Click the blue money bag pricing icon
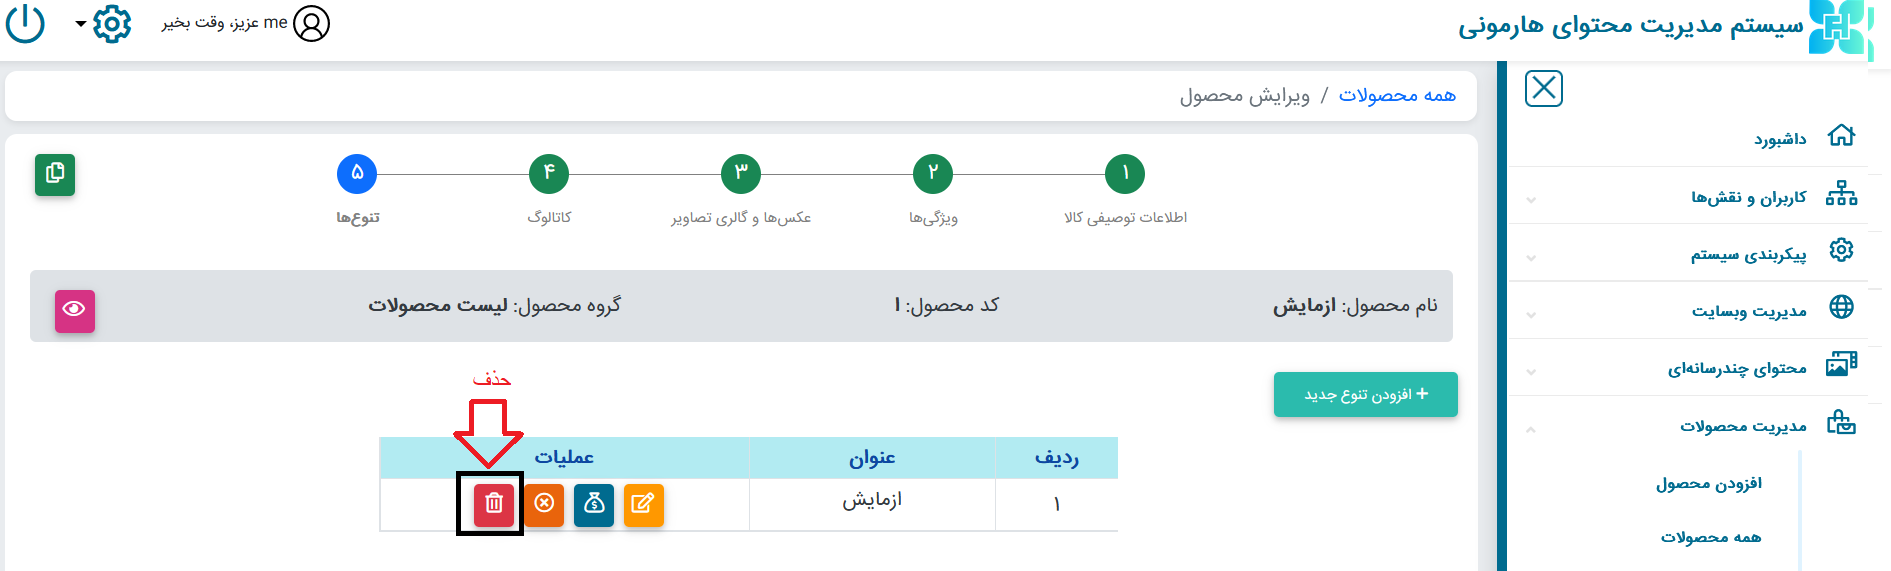The height and width of the screenshot is (571, 1891). click(x=594, y=504)
